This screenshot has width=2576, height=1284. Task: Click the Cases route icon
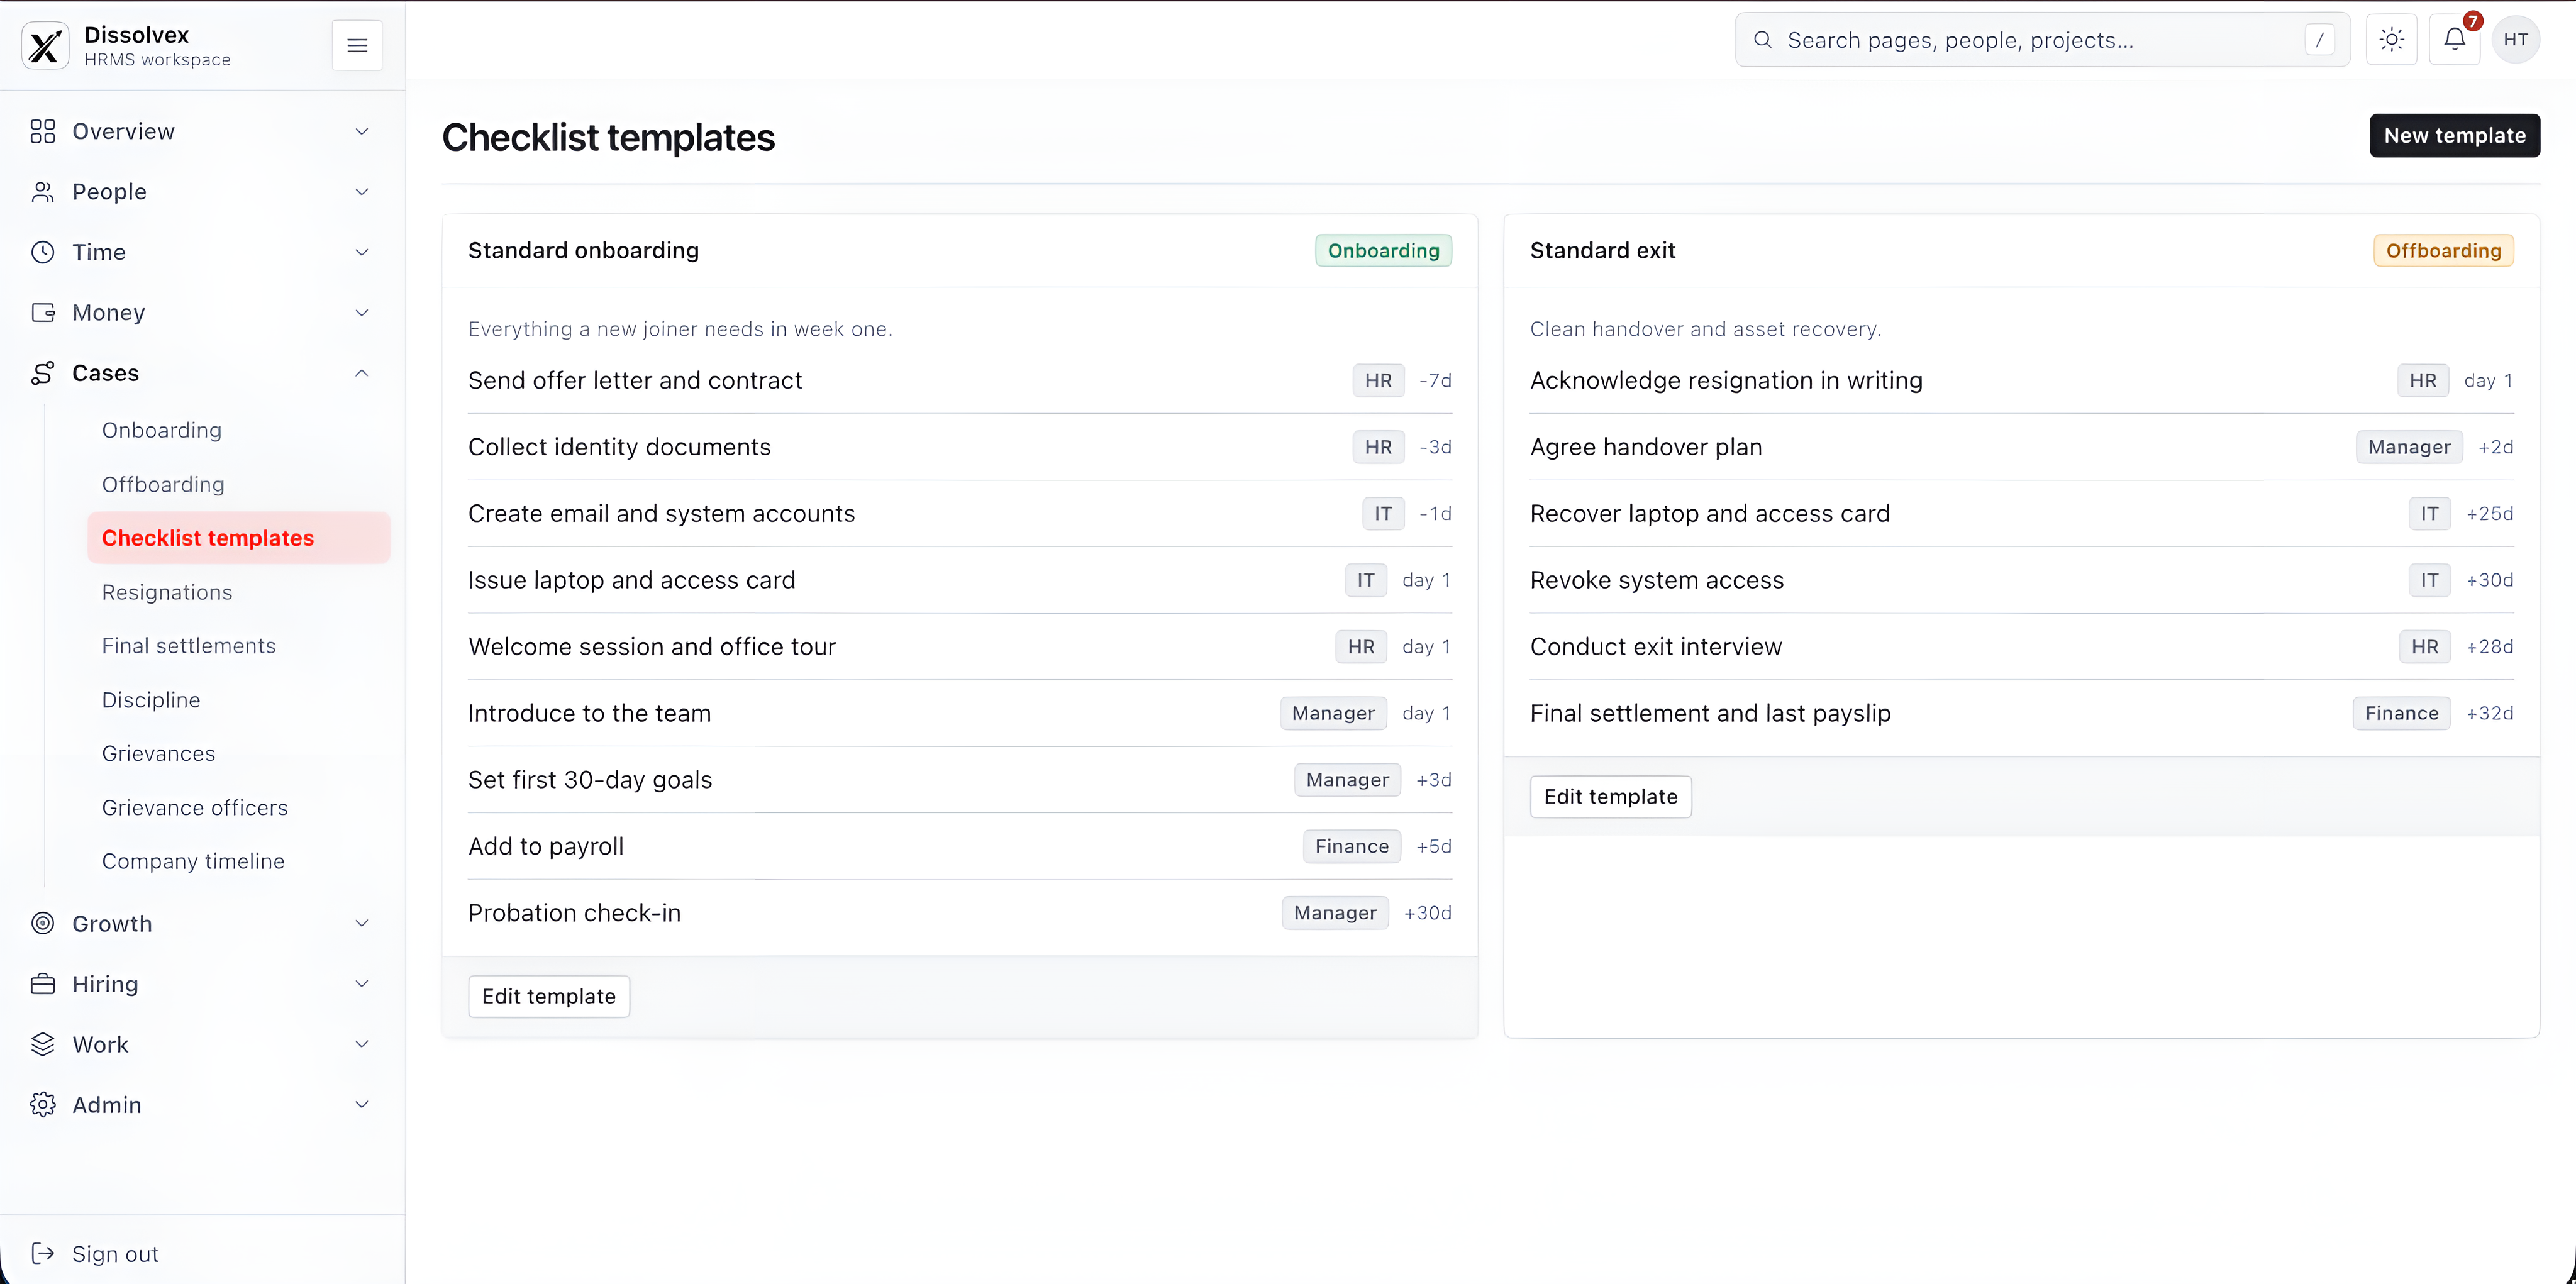pos(43,373)
